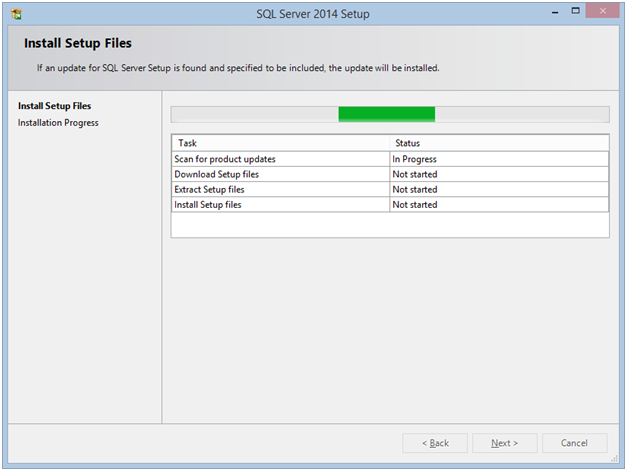Cancel the SQL Server setup

[x=574, y=443]
